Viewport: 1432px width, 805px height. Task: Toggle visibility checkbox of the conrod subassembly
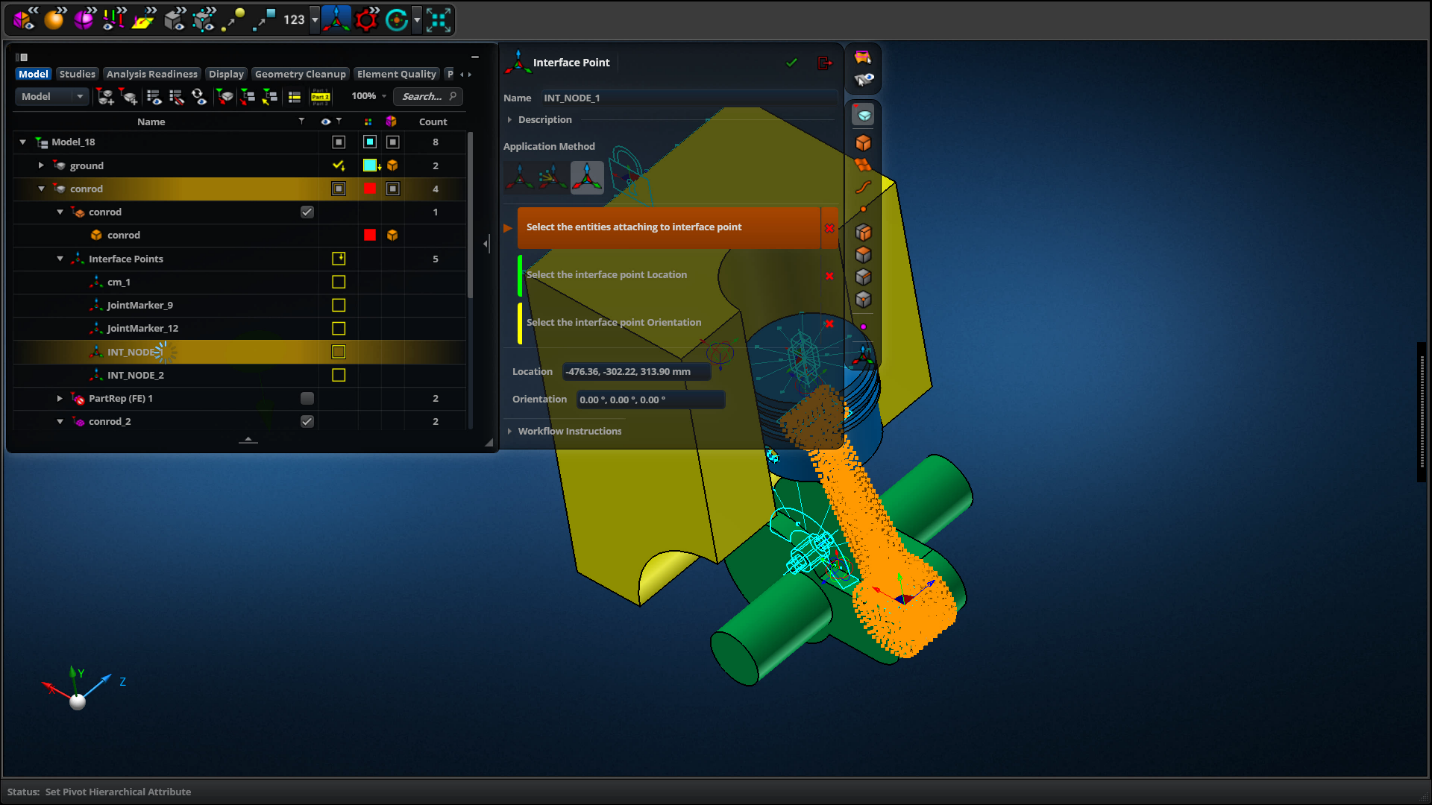tap(307, 211)
